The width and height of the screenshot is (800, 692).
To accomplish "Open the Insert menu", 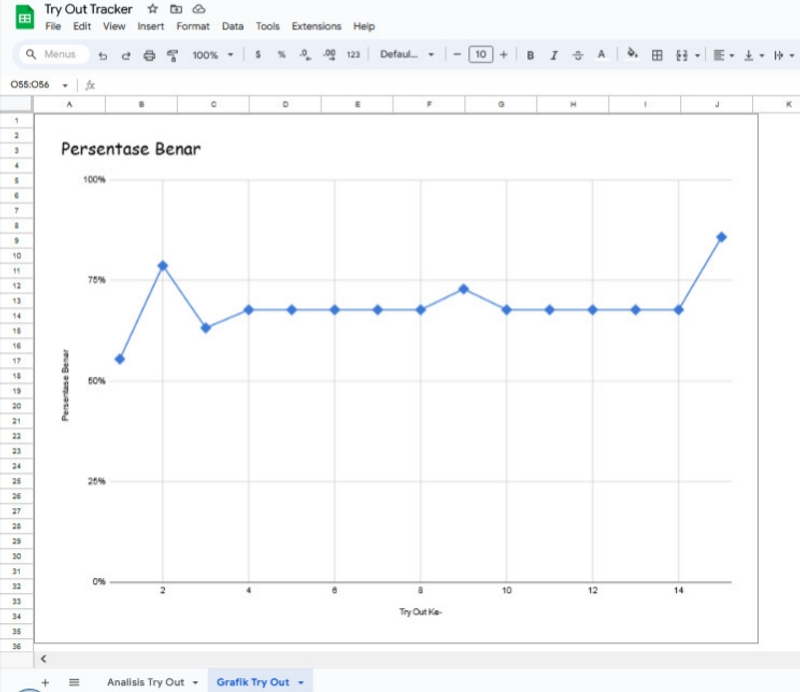I will 151,26.
